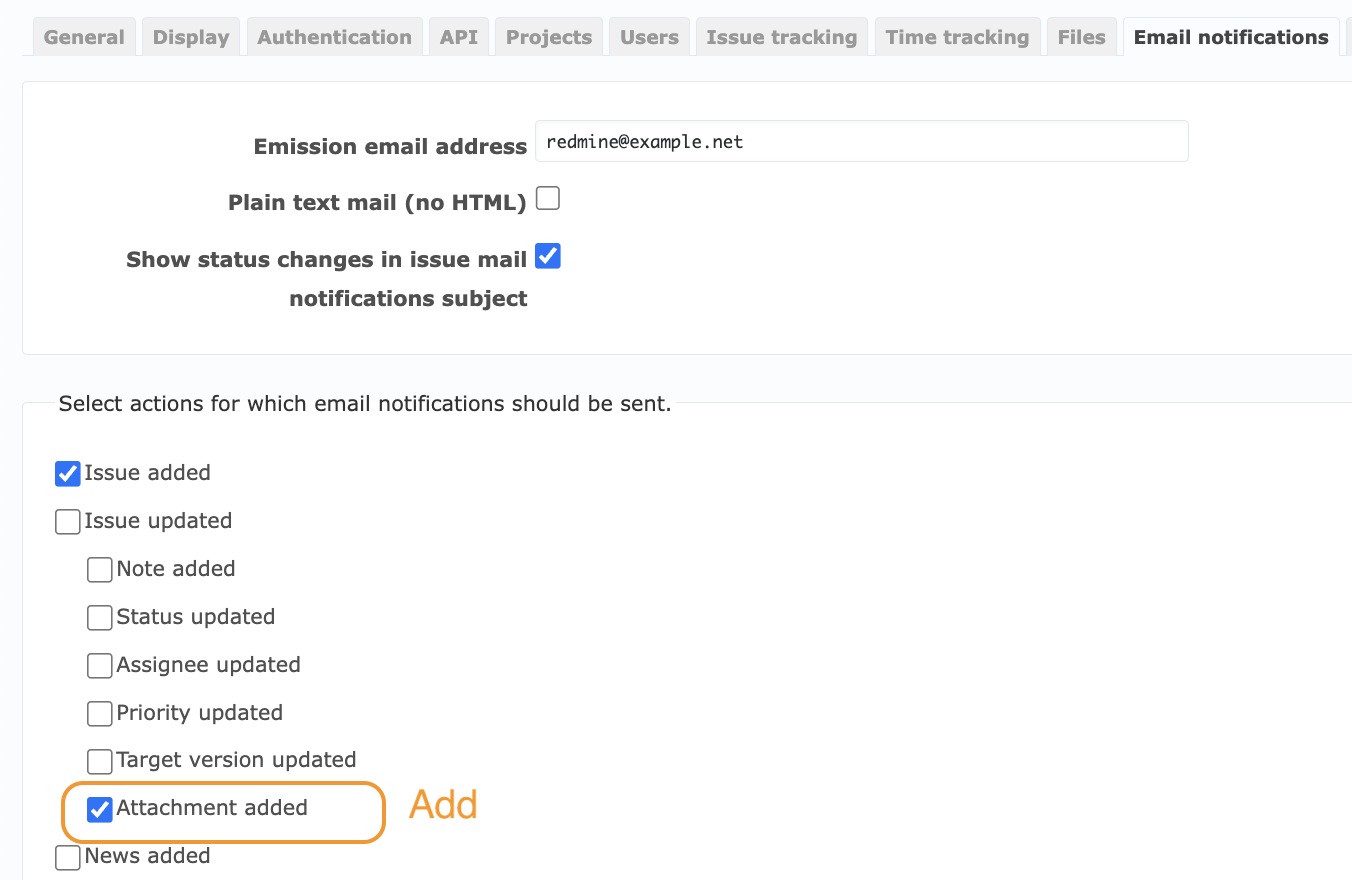The width and height of the screenshot is (1352, 880).
Task: Uncheck Show status changes in subject
Action: tap(548, 256)
